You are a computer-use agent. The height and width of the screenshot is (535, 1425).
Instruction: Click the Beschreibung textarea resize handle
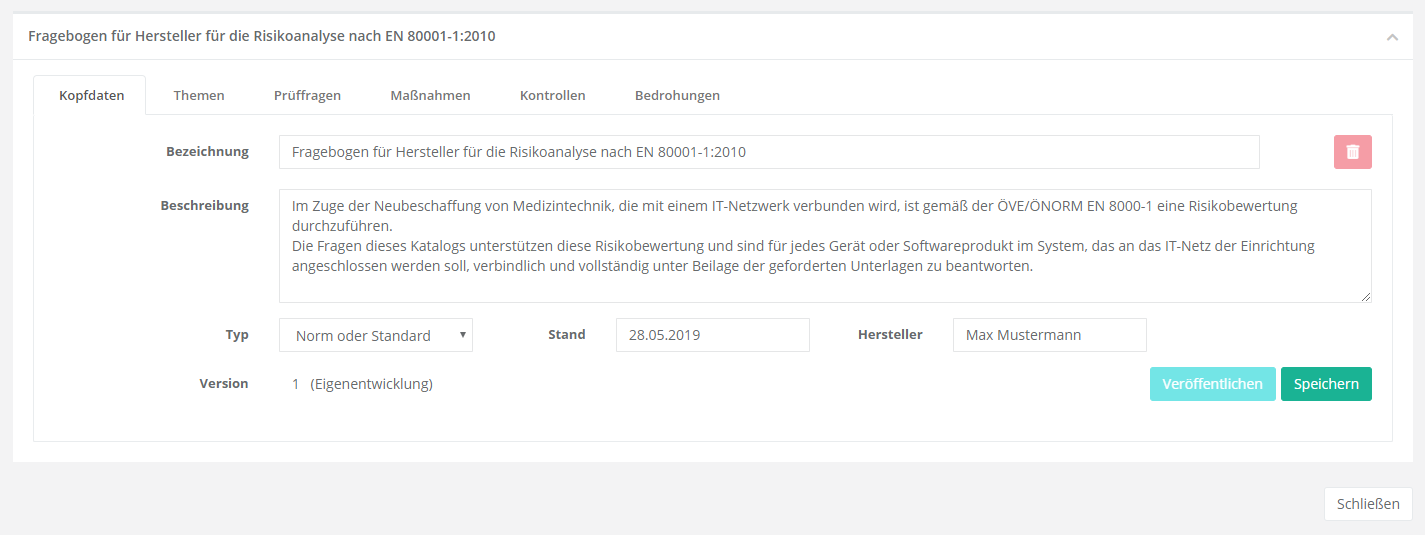coord(1365,296)
